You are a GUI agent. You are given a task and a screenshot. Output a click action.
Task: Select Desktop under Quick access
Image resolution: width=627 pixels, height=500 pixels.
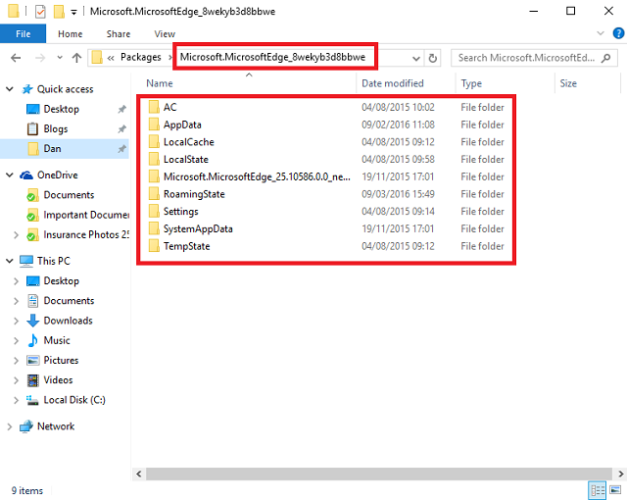(61, 109)
